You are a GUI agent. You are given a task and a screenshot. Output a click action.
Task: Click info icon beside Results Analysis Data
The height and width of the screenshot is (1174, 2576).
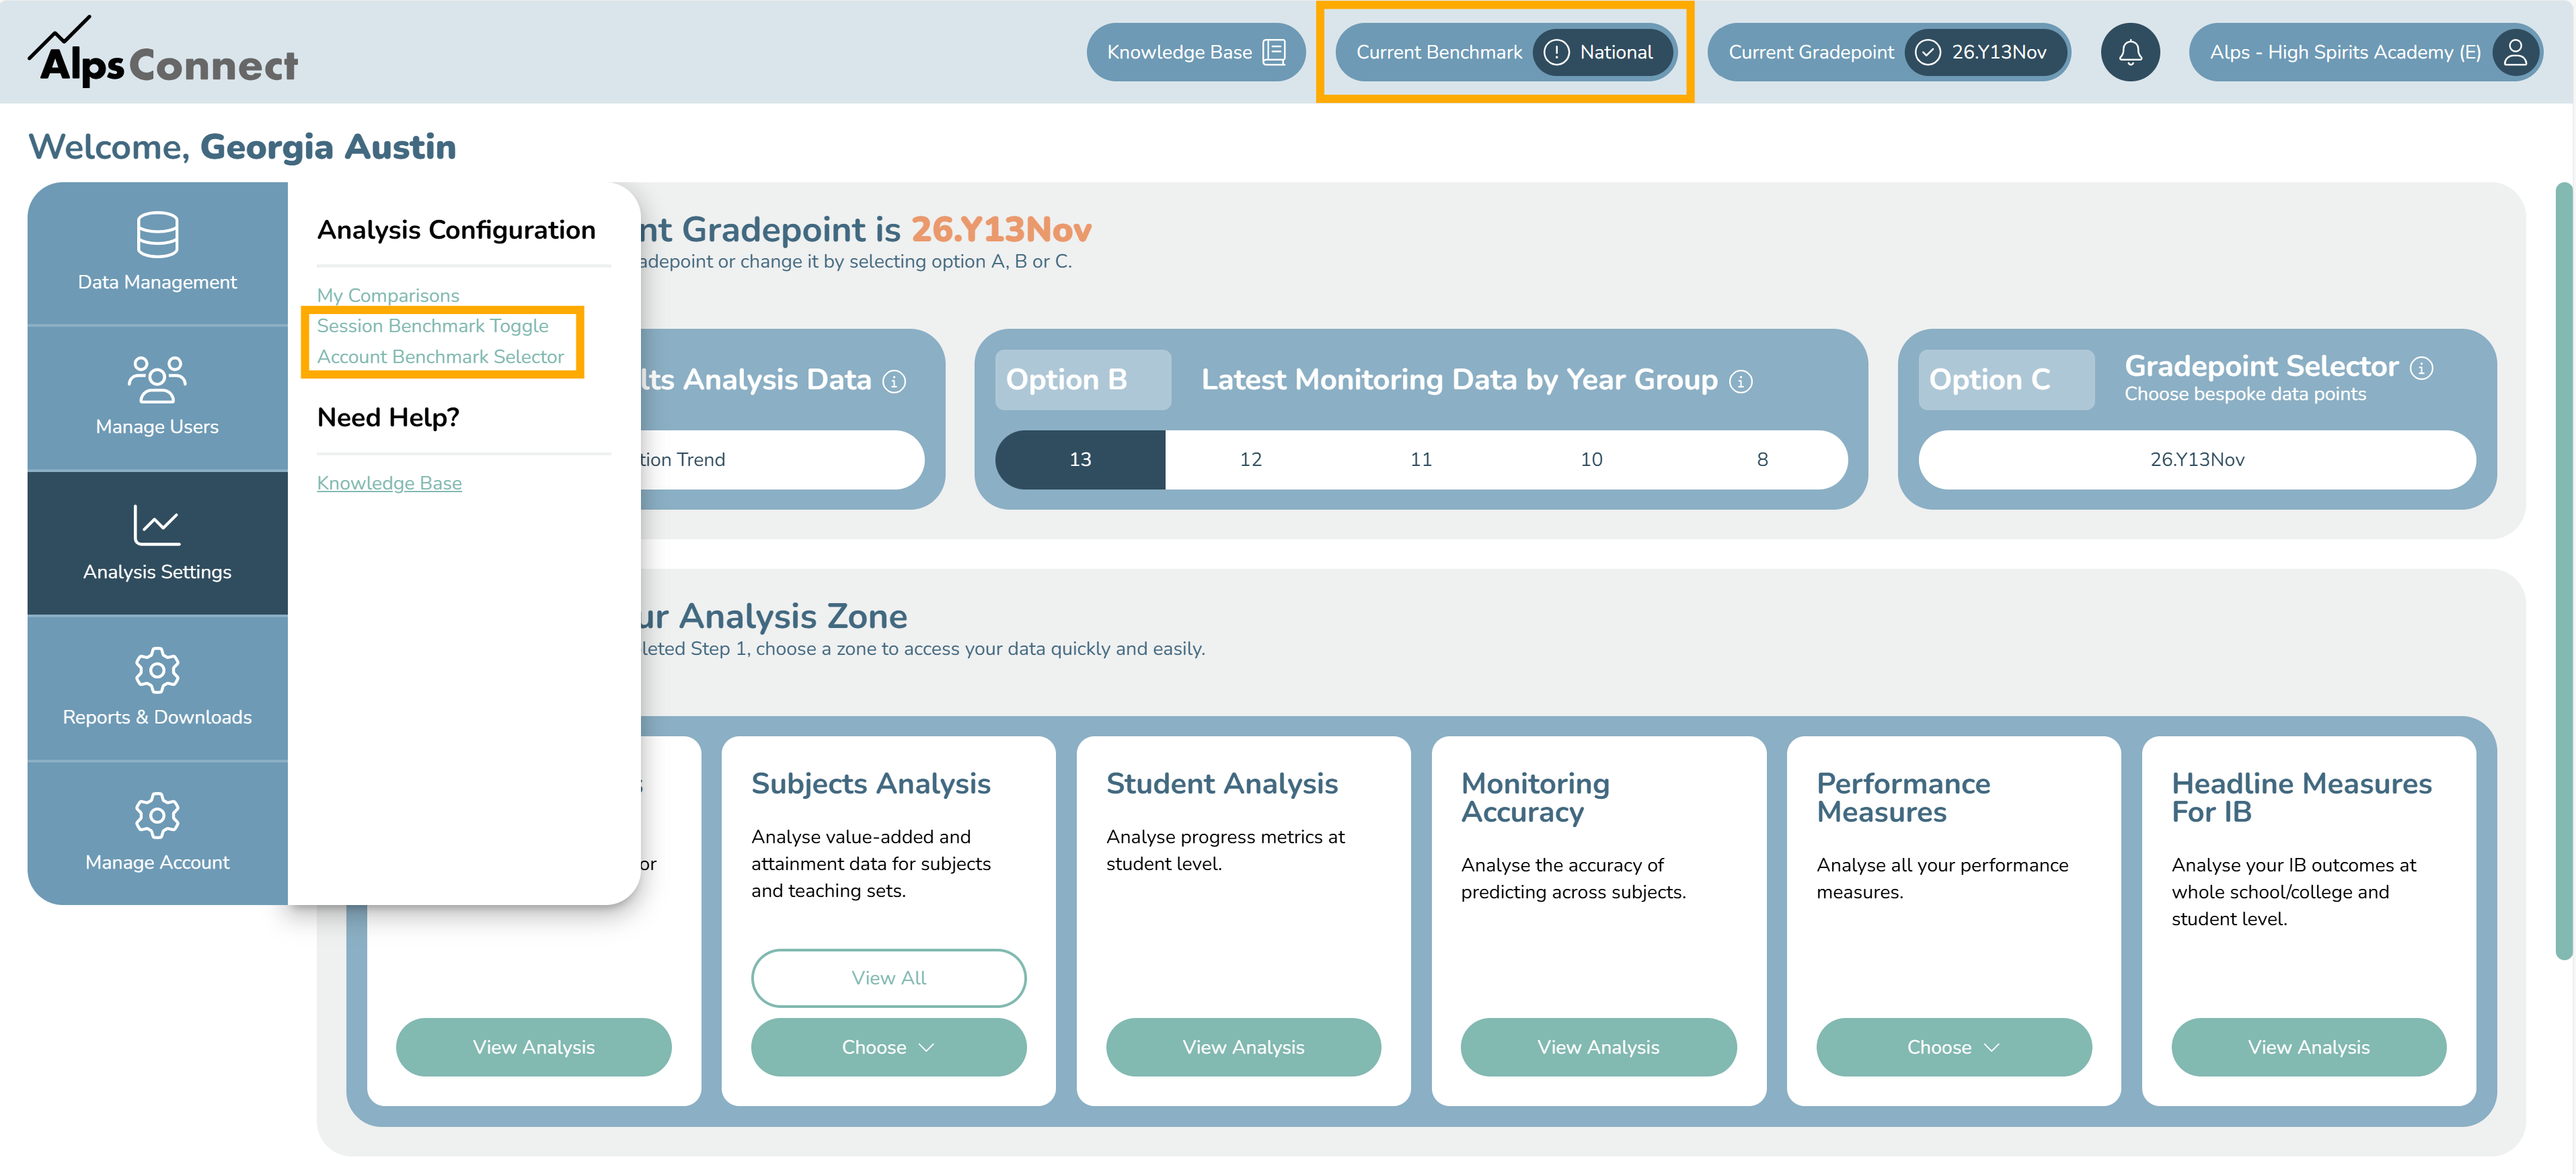tap(895, 381)
